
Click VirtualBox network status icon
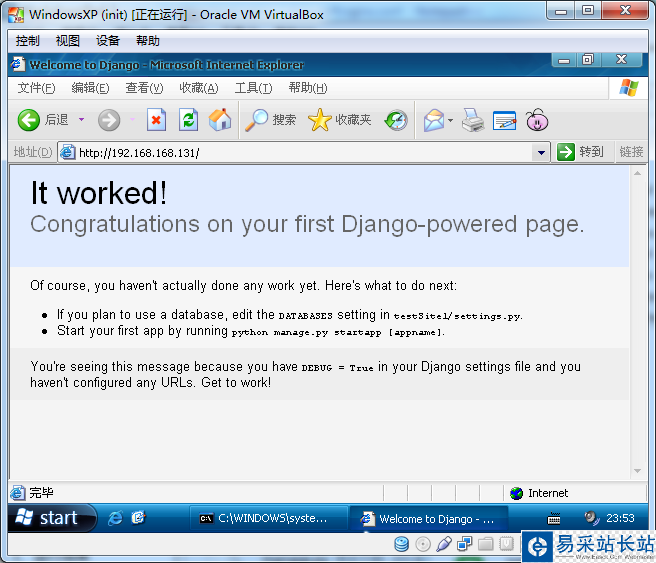[x=465, y=544]
